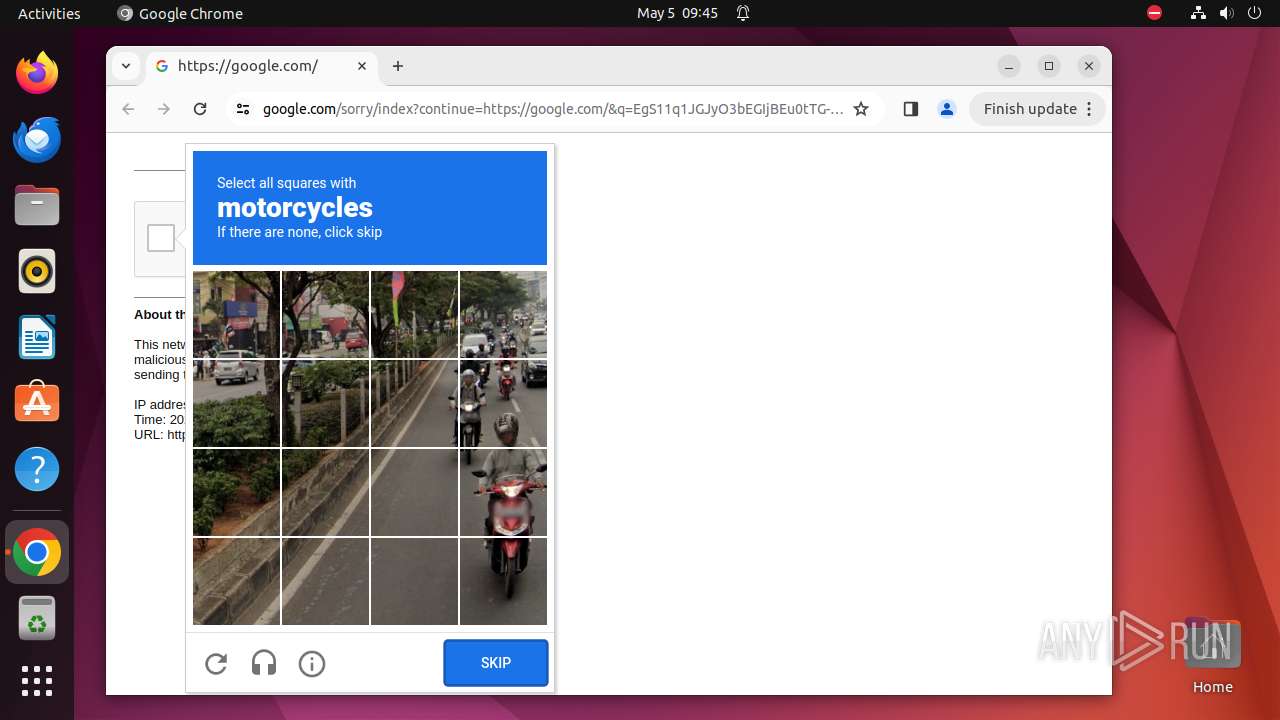Select tile with white car at top-left
Screen dimensions: 1280x720
(236, 314)
